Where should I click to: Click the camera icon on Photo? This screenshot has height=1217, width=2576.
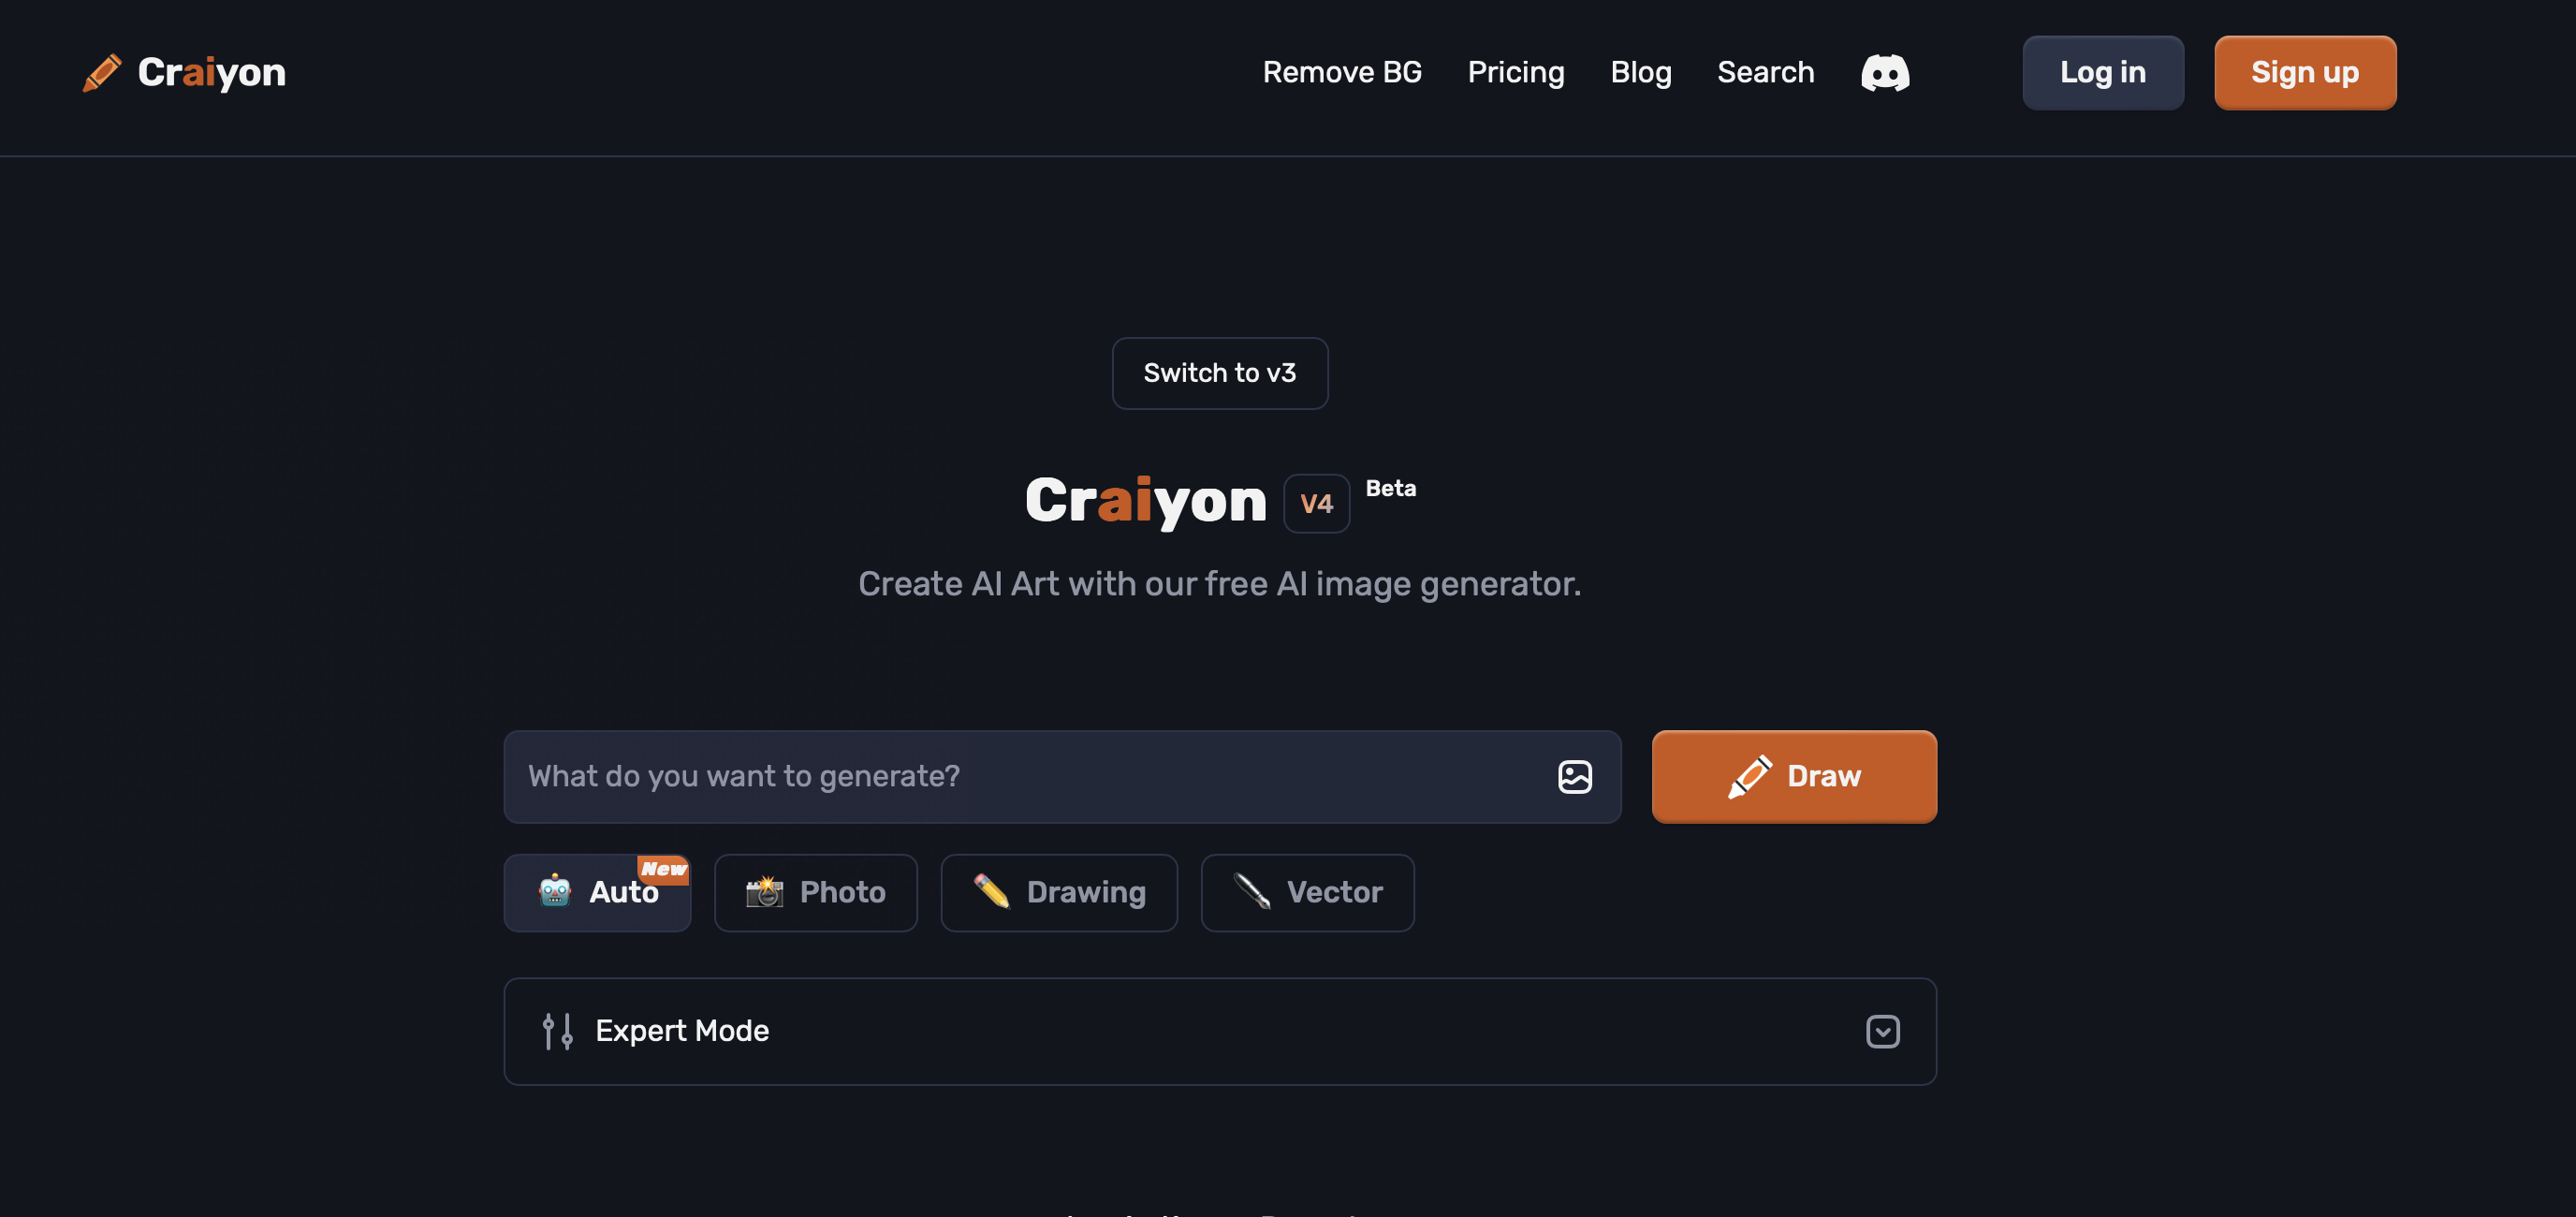[x=764, y=892]
